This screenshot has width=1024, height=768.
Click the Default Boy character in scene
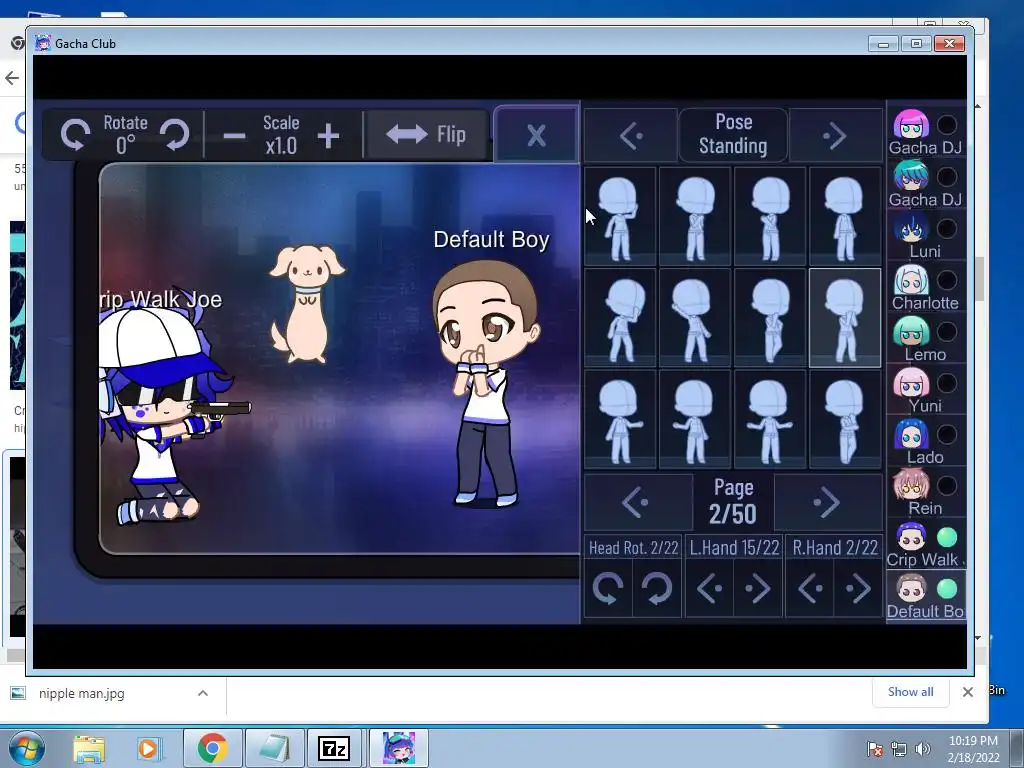[x=486, y=384]
